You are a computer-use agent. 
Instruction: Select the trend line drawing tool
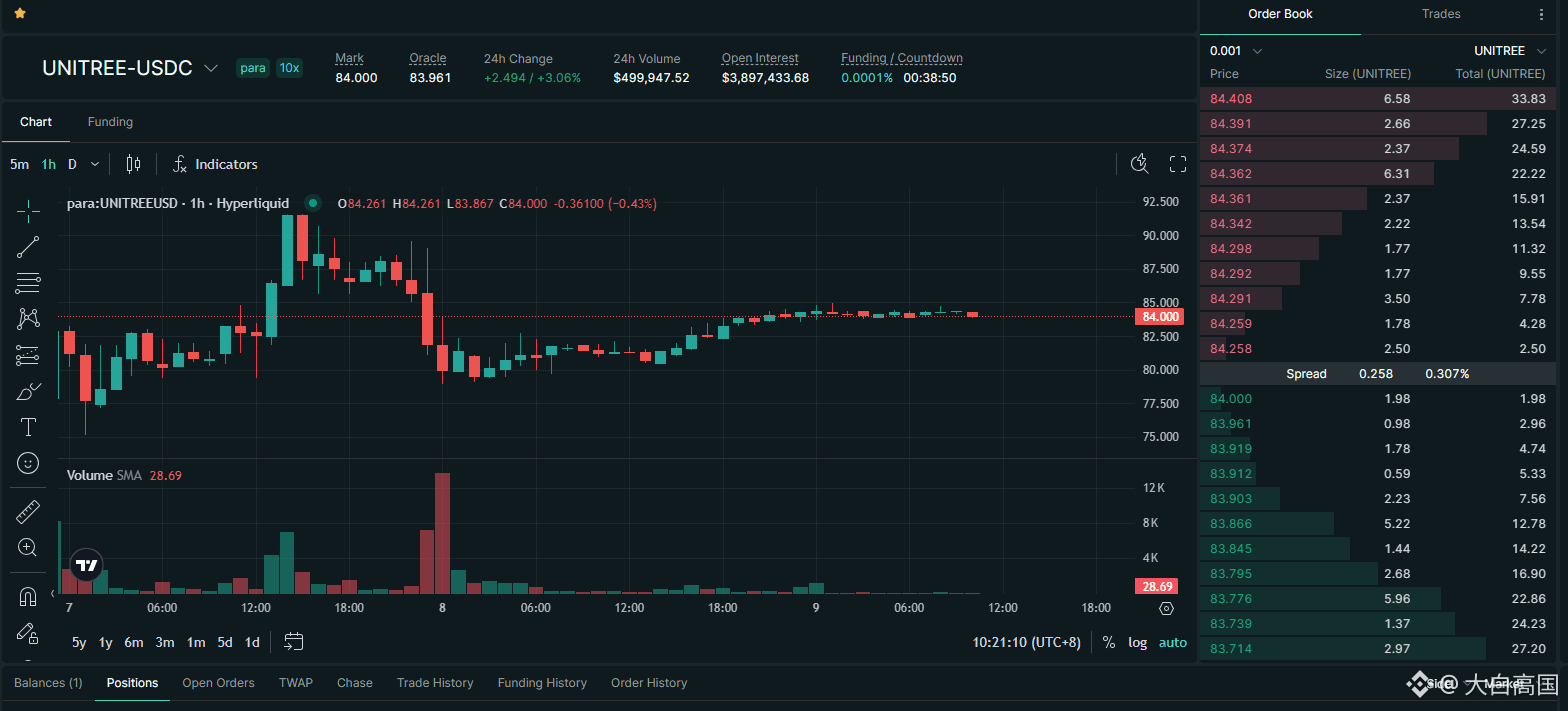pos(28,246)
